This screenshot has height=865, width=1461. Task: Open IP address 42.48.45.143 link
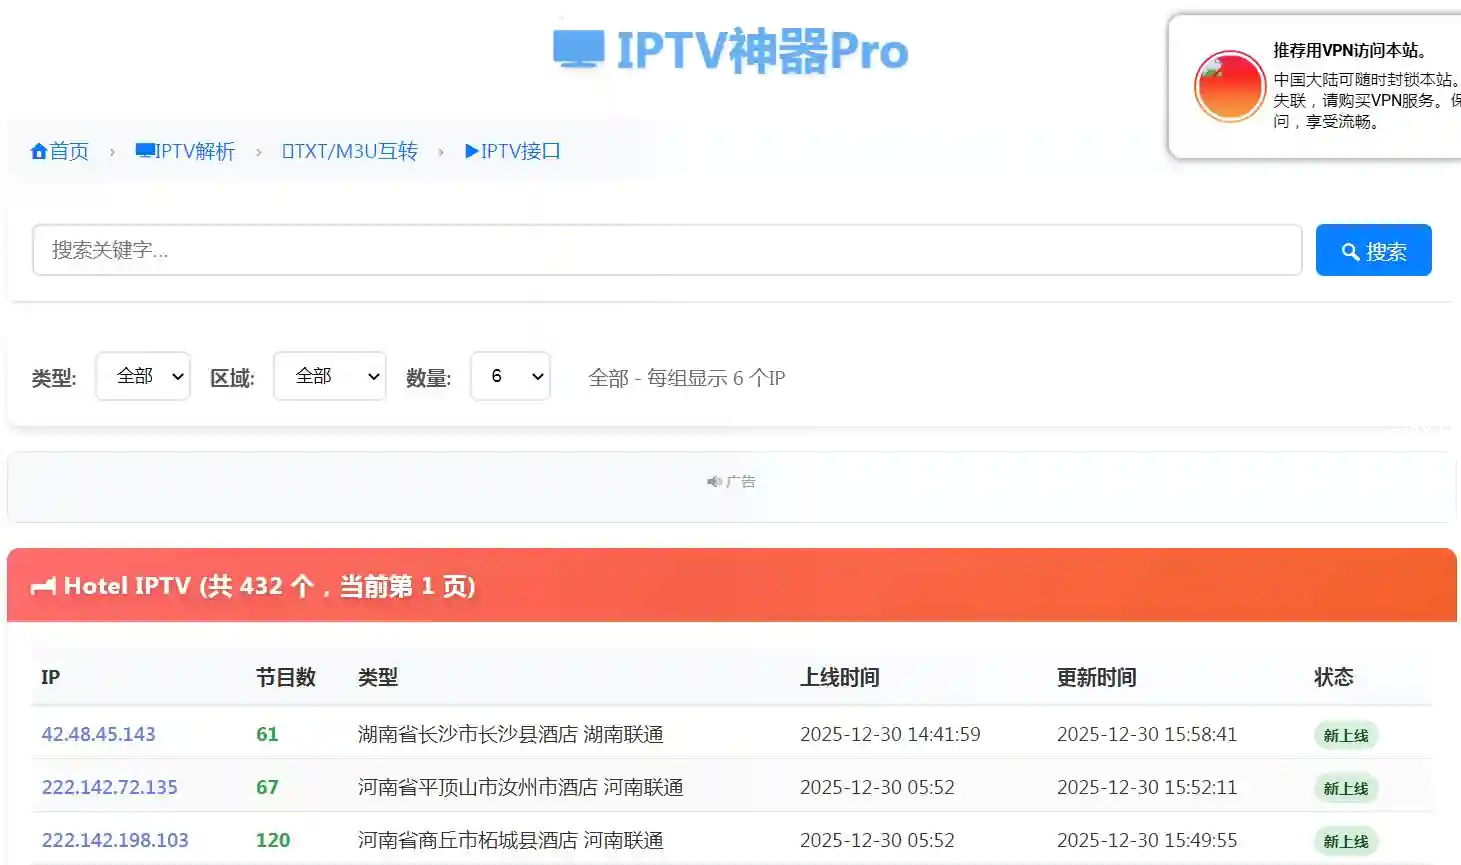(x=98, y=734)
